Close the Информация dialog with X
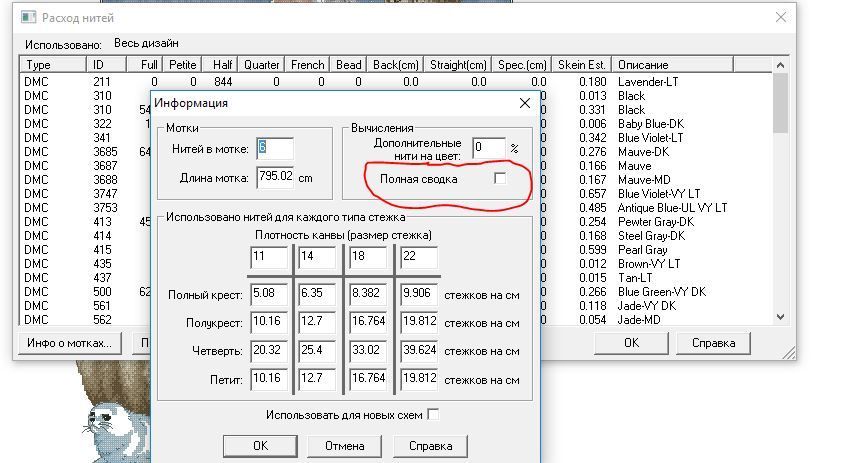This screenshot has height=463, width=841. (524, 103)
